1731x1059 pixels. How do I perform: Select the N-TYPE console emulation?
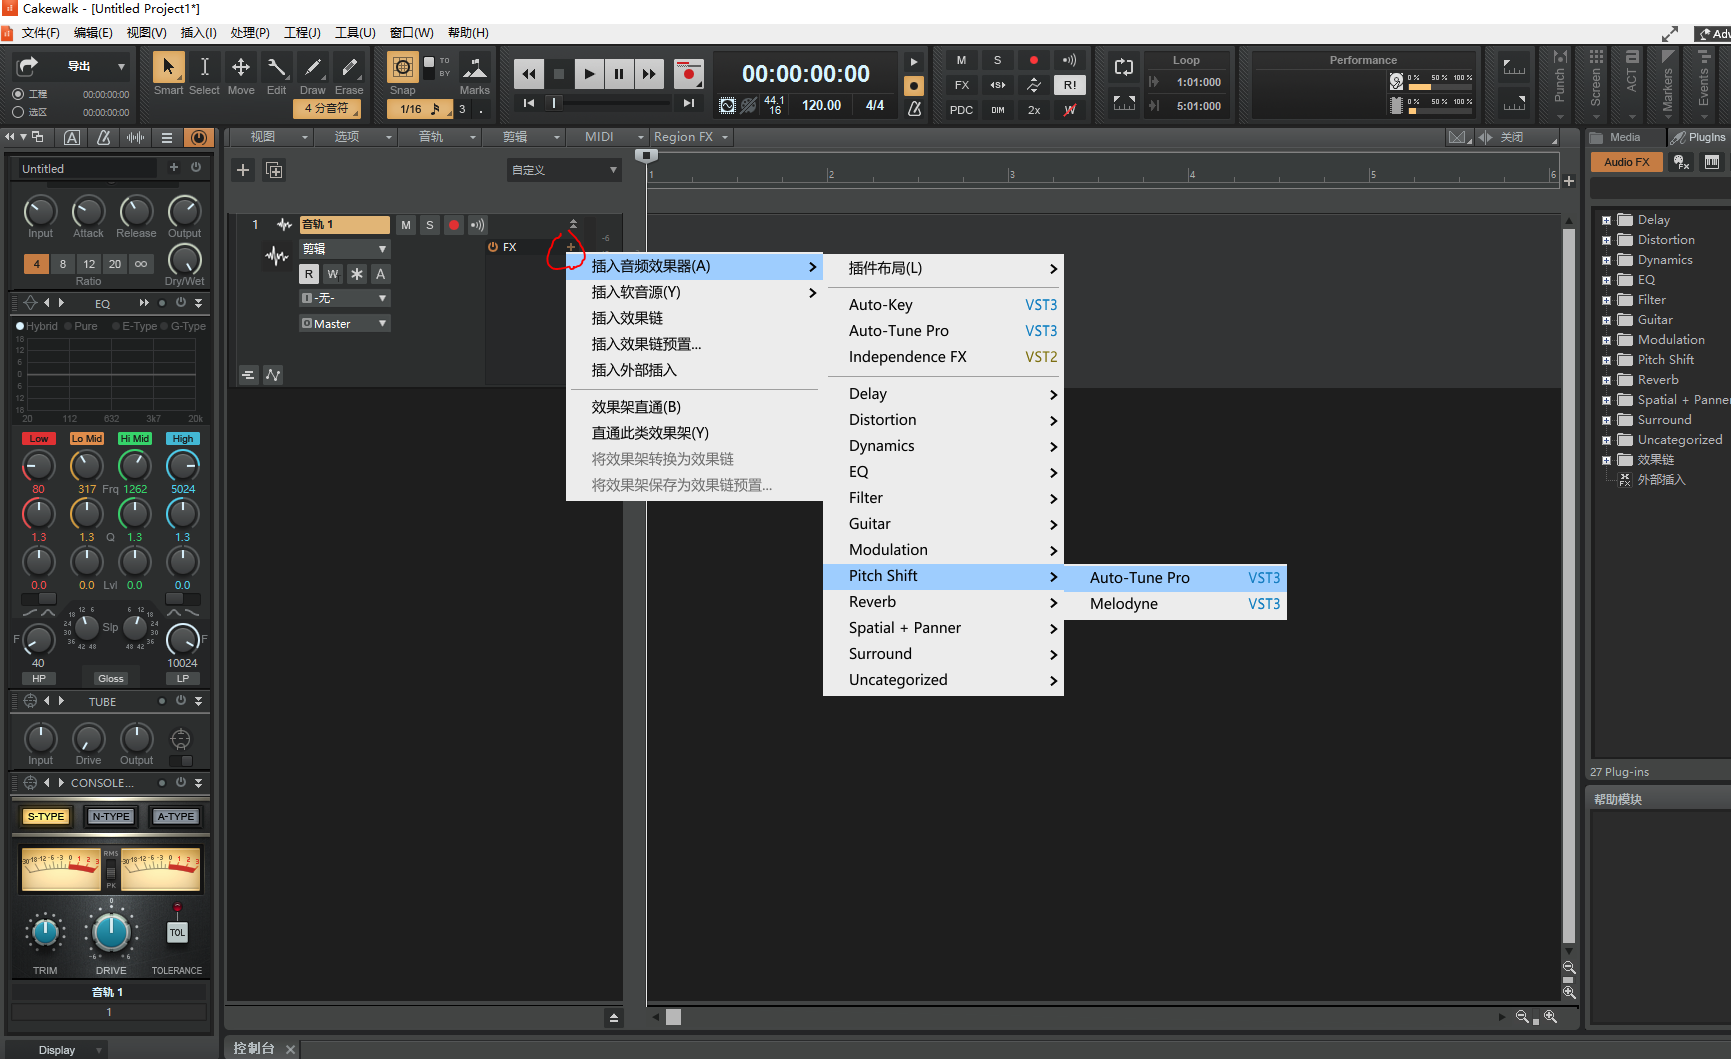click(x=110, y=816)
